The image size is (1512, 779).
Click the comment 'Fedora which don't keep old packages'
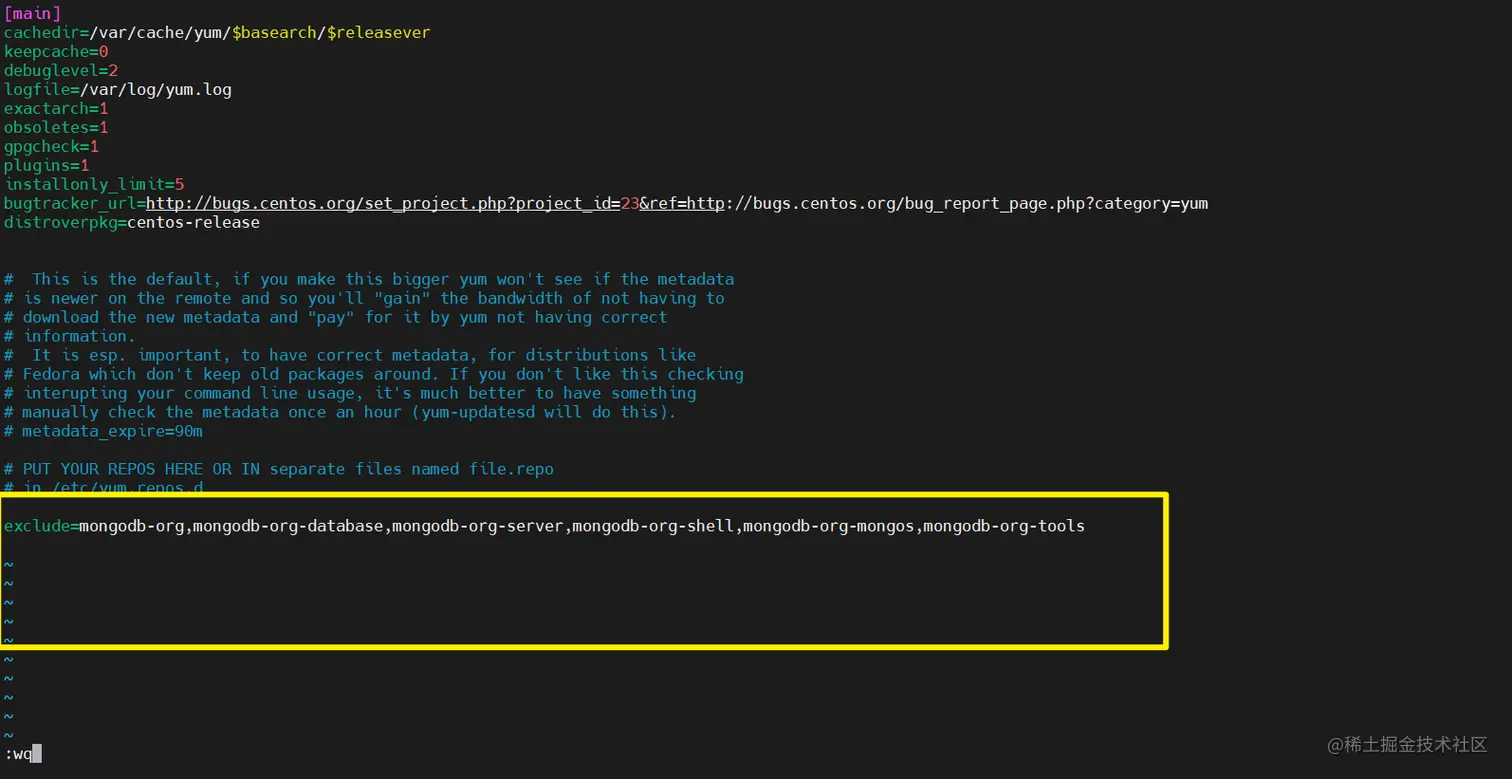[374, 375]
